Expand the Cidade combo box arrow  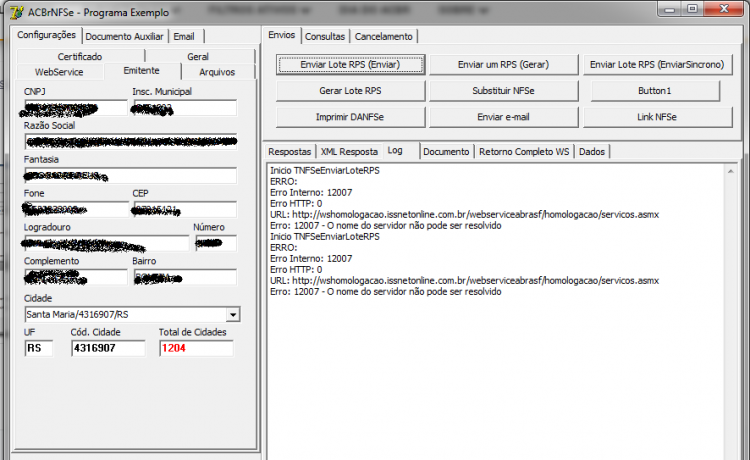[x=233, y=315]
